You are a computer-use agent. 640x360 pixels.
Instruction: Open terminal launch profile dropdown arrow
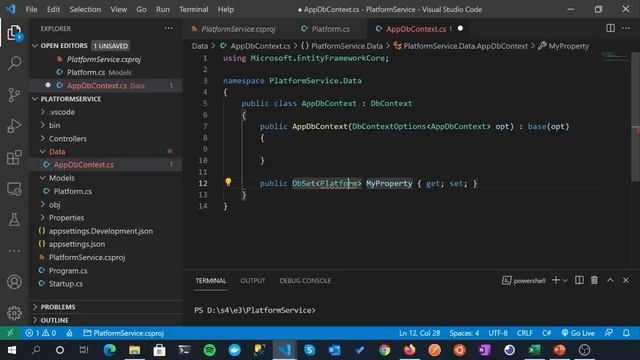(565, 280)
